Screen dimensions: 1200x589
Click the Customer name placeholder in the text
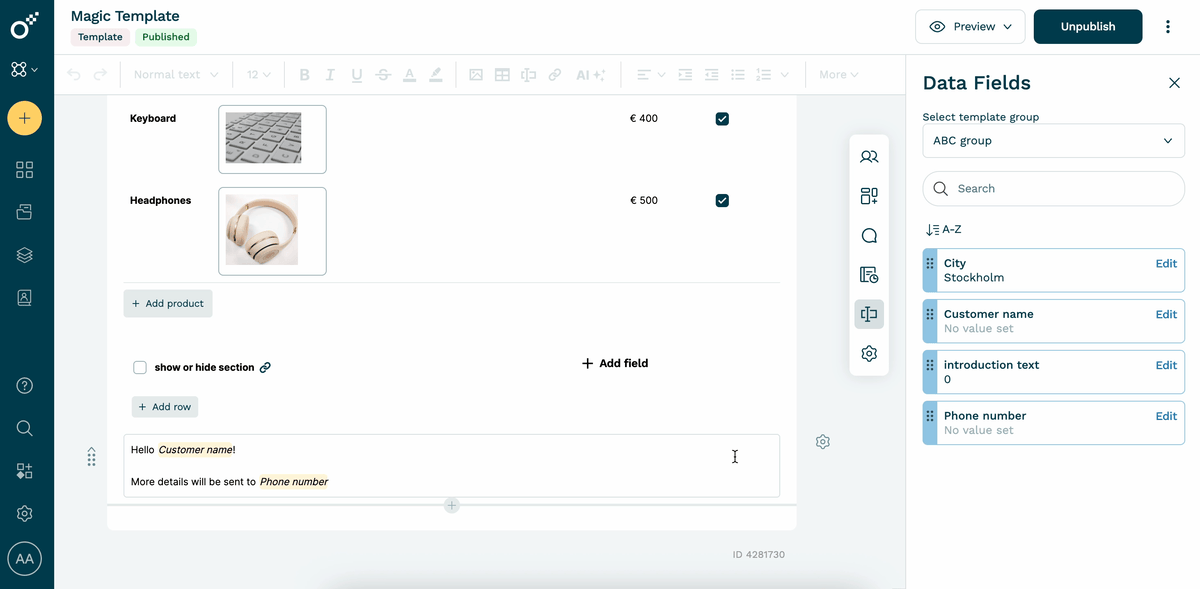tap(195, 450)
